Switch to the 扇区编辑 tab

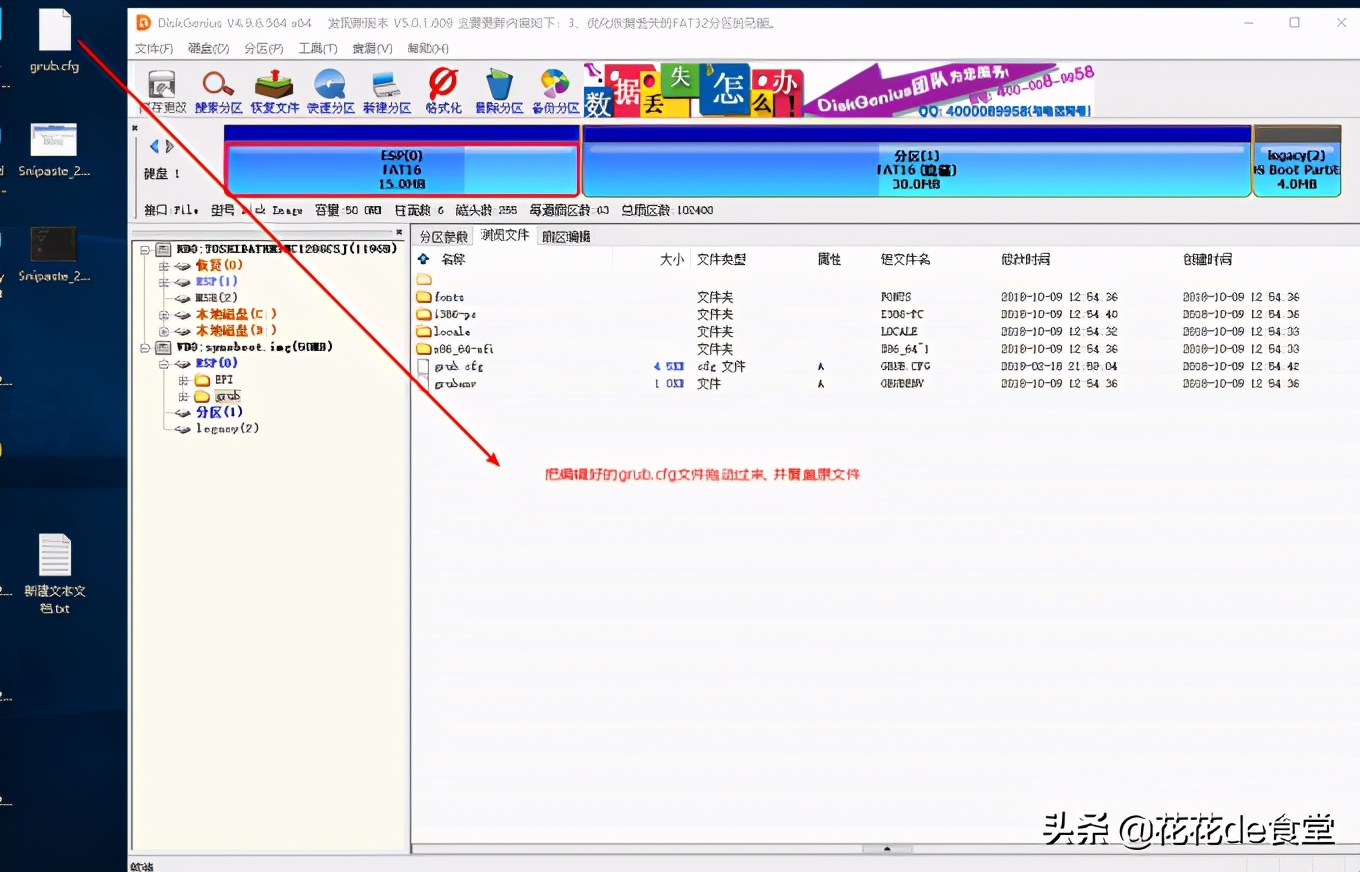click(x=566, y=237)
